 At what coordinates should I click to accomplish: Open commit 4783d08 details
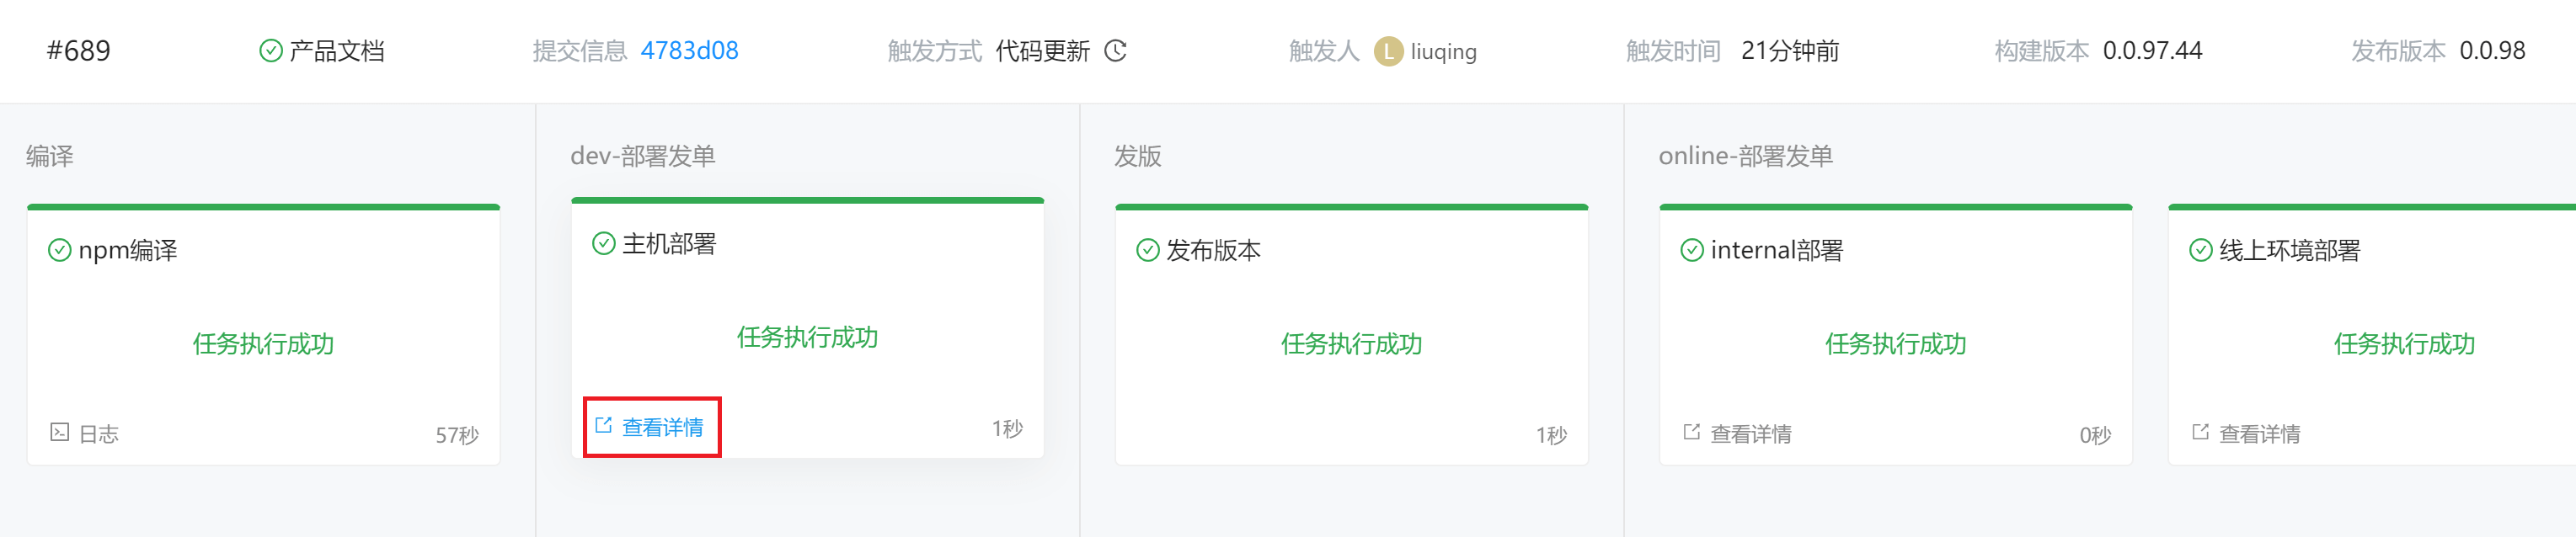pyautogui.click(x=691, y=51)
